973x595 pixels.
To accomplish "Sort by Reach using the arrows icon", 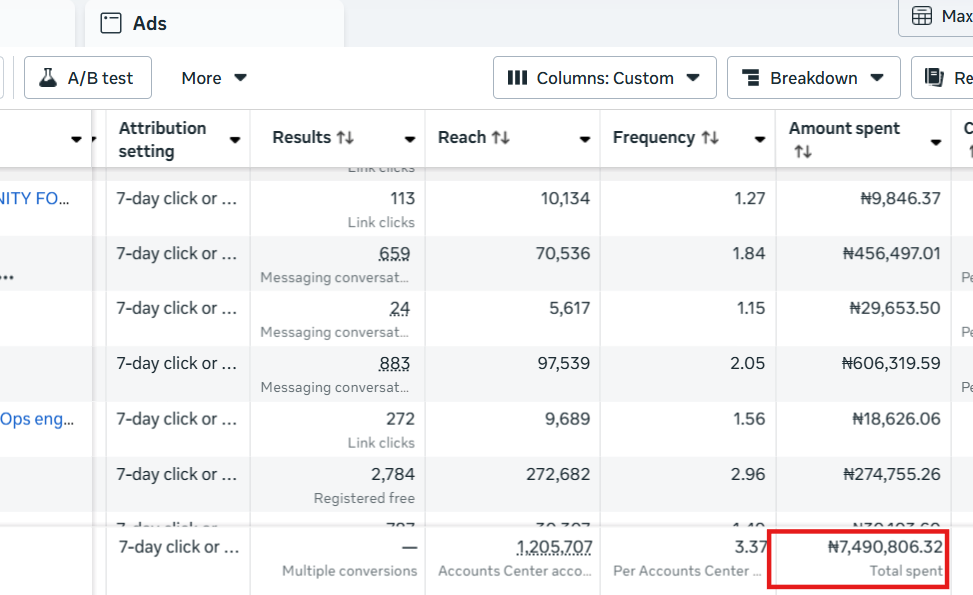I will tap(499, 138).
